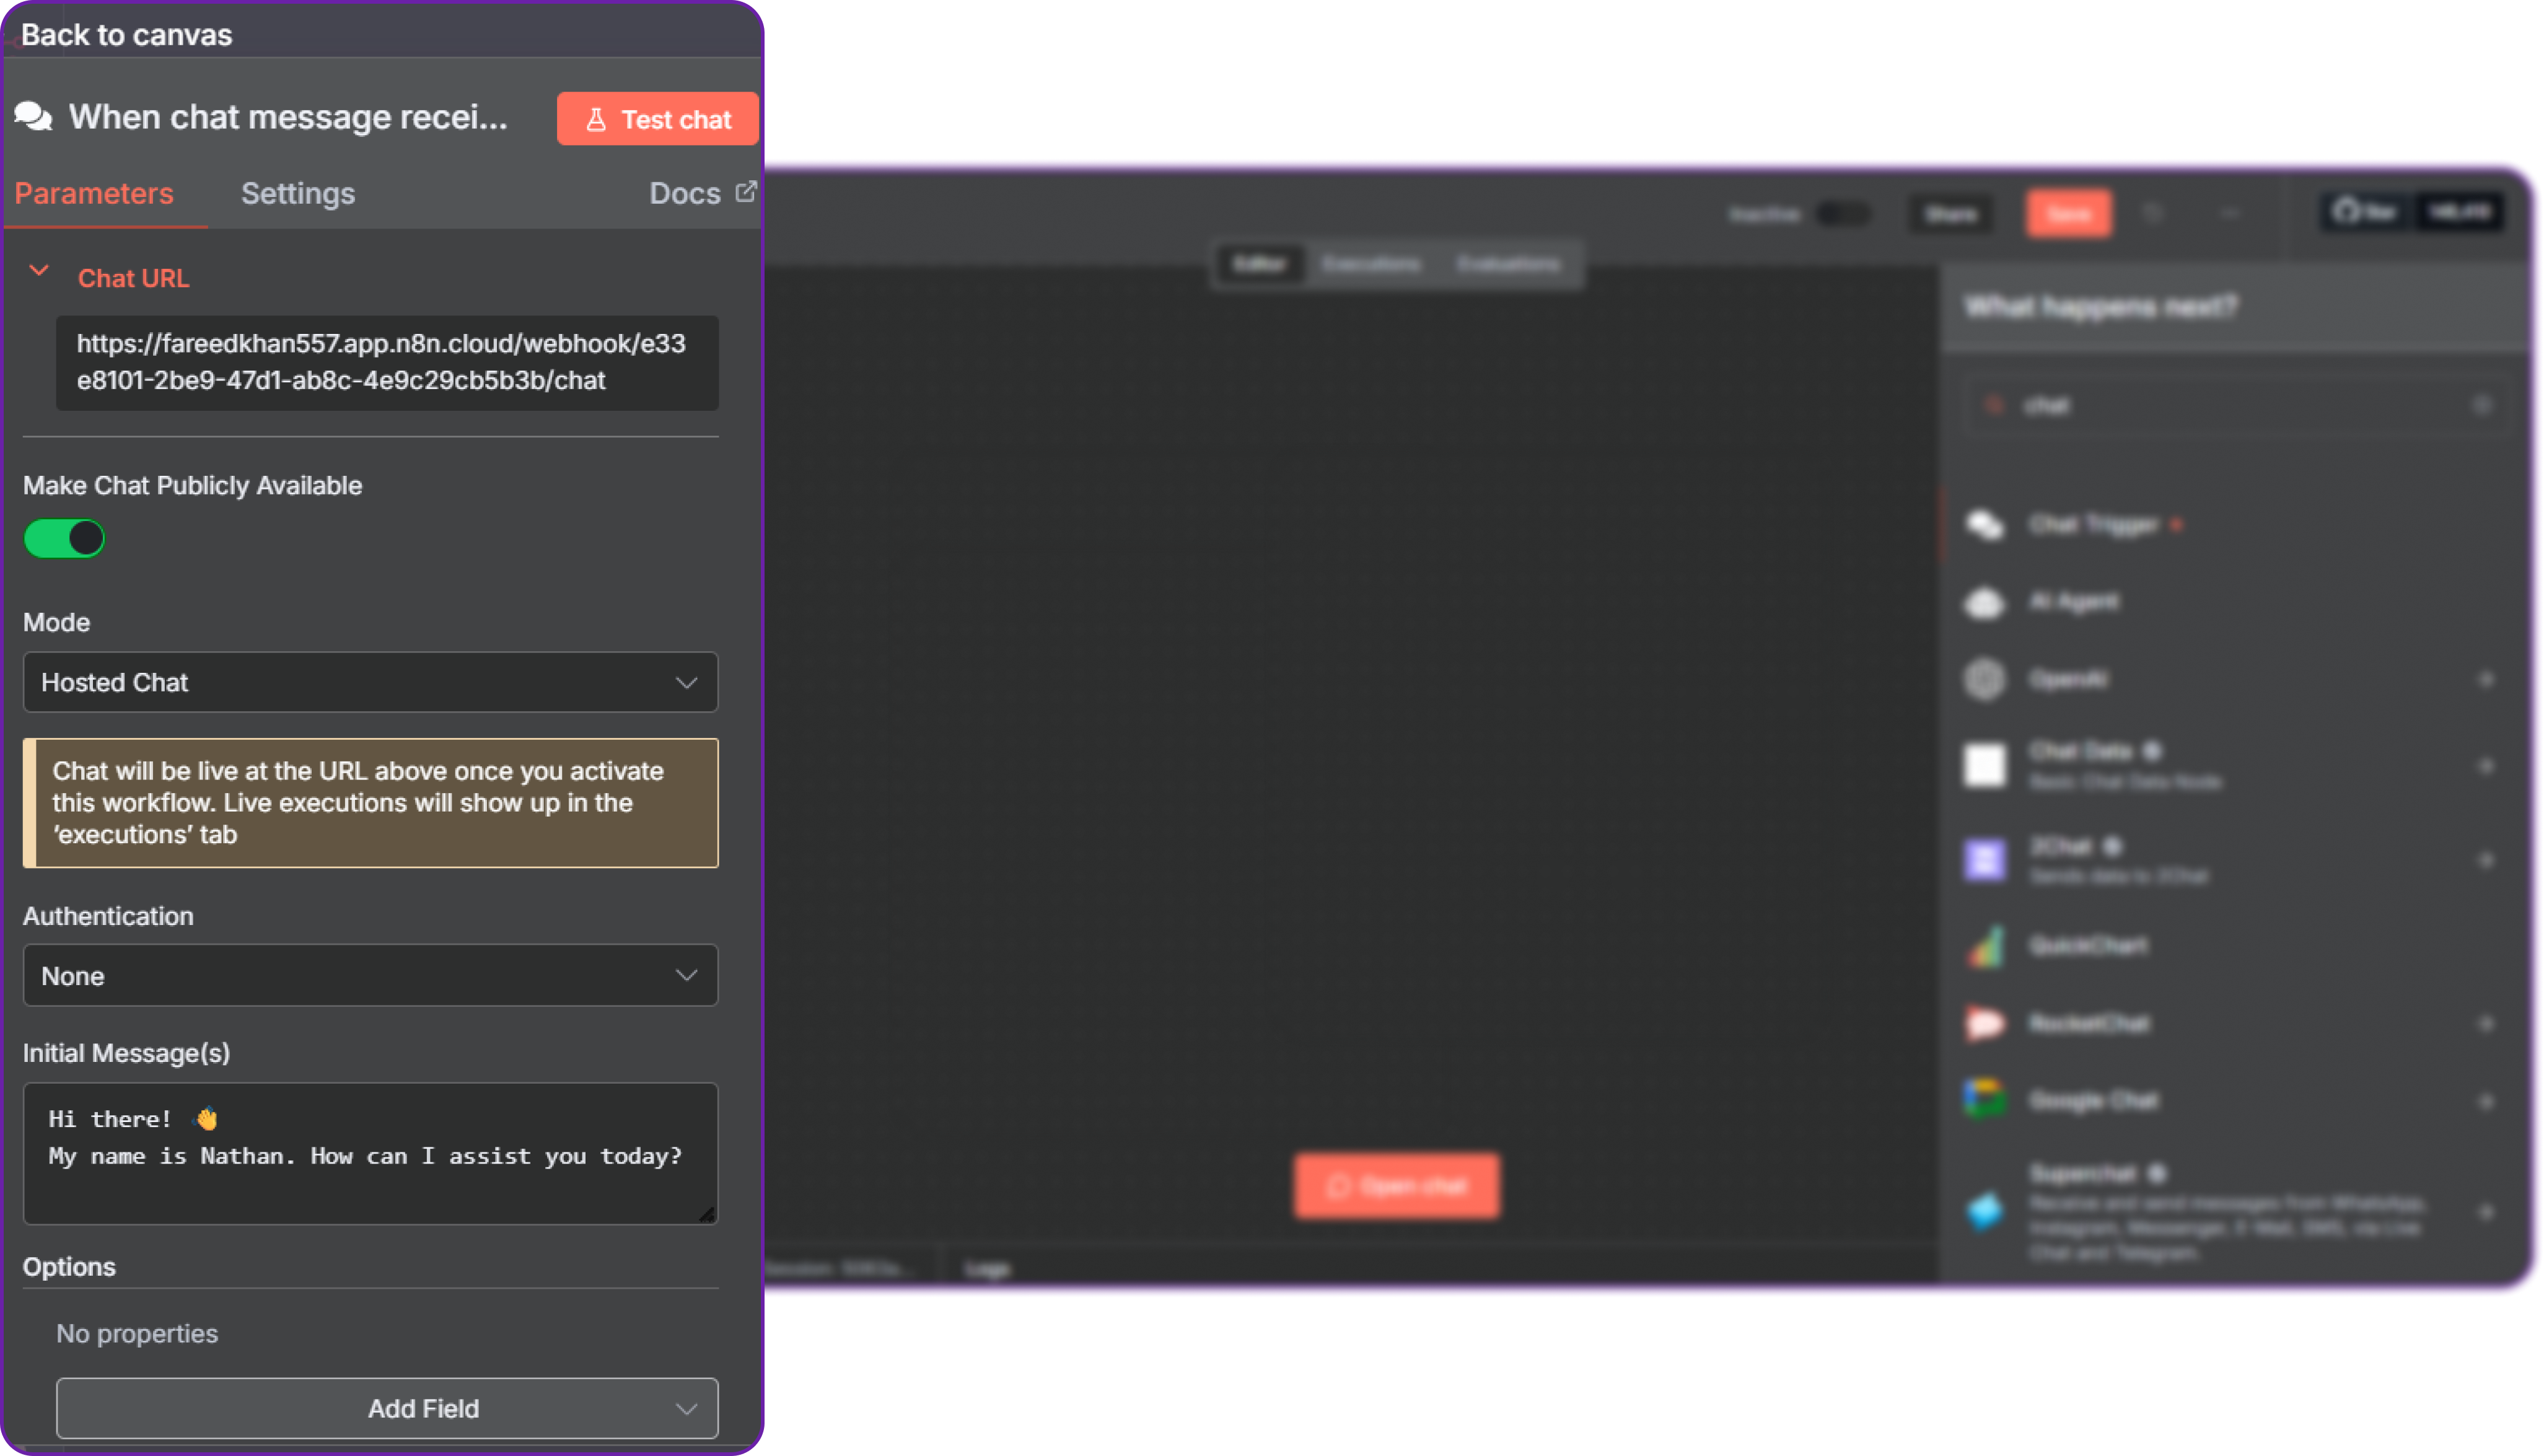Click the XChat node icon
This screenshot has width=2544, height=1456.
(1986, 859)
